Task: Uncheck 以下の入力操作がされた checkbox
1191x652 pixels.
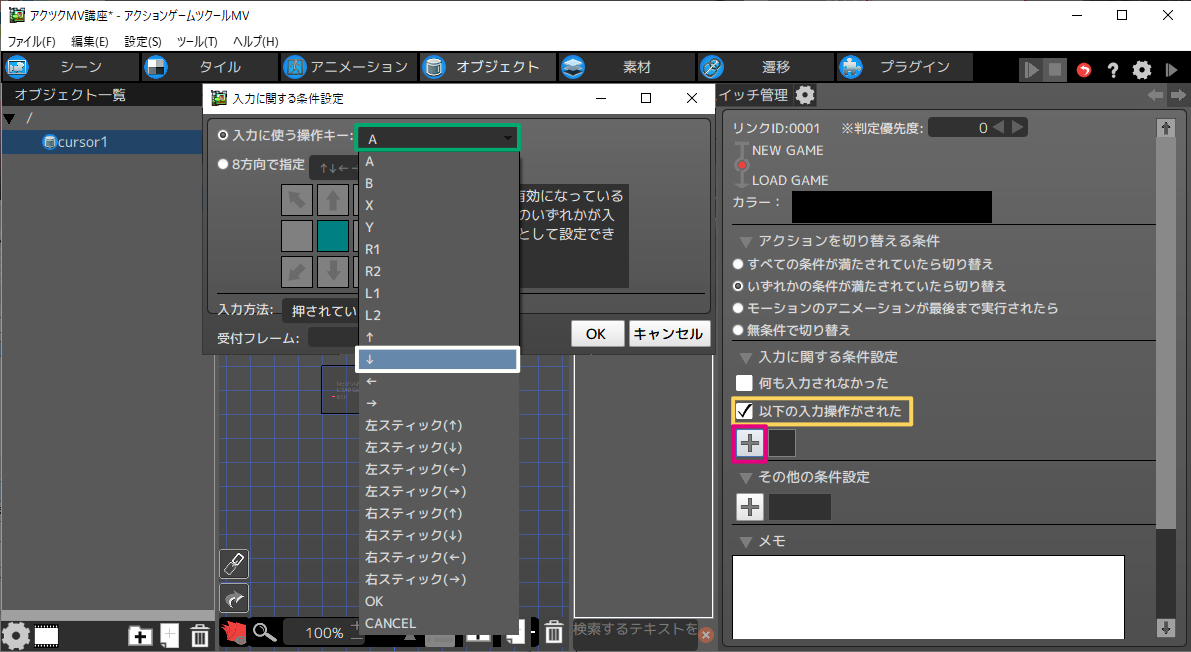Action: click(744, 411)
